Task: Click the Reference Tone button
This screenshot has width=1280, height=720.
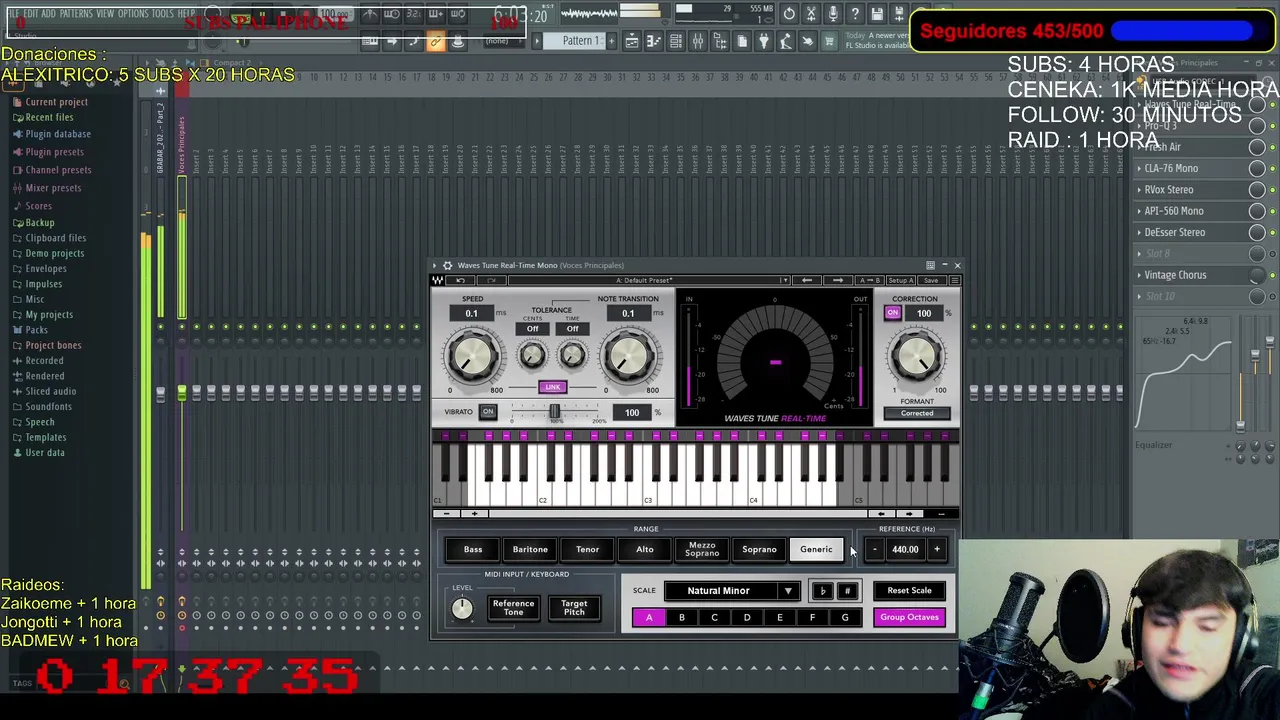Action: [513, 608]
